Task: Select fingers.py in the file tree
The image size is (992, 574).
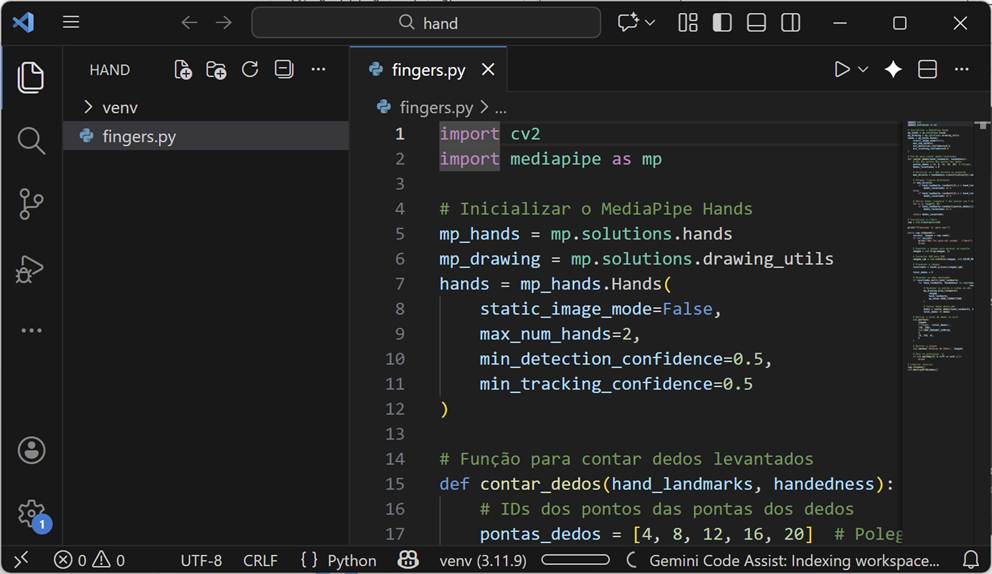Action: (206, 136)
